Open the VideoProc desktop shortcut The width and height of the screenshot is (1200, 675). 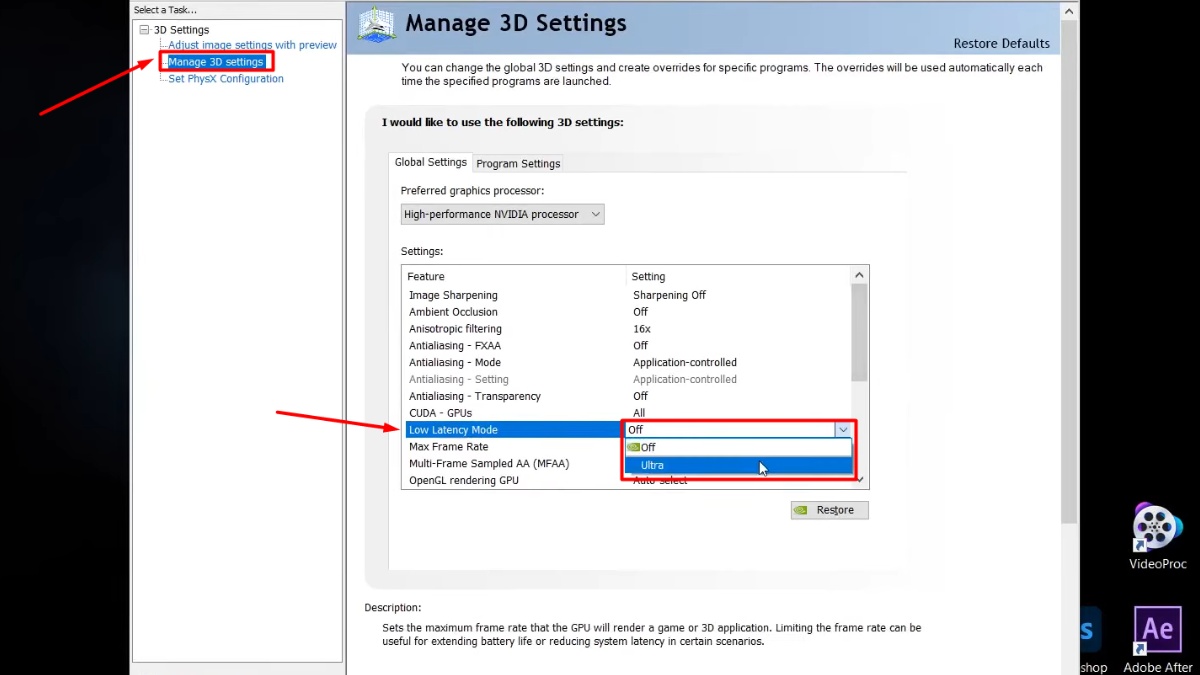point(1157,527)
